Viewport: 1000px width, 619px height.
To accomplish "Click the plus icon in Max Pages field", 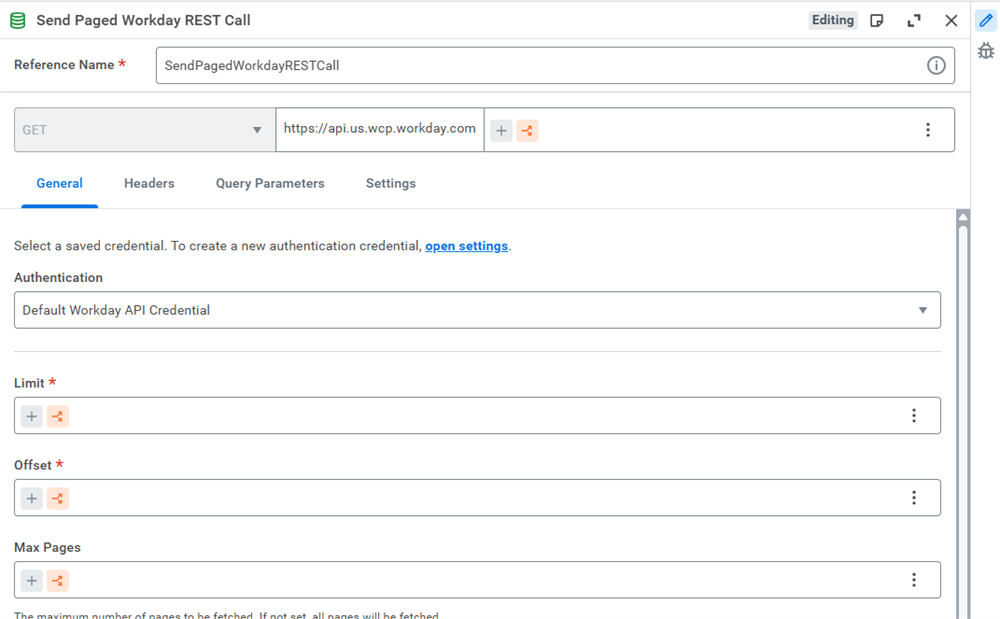I will point(31,581).
